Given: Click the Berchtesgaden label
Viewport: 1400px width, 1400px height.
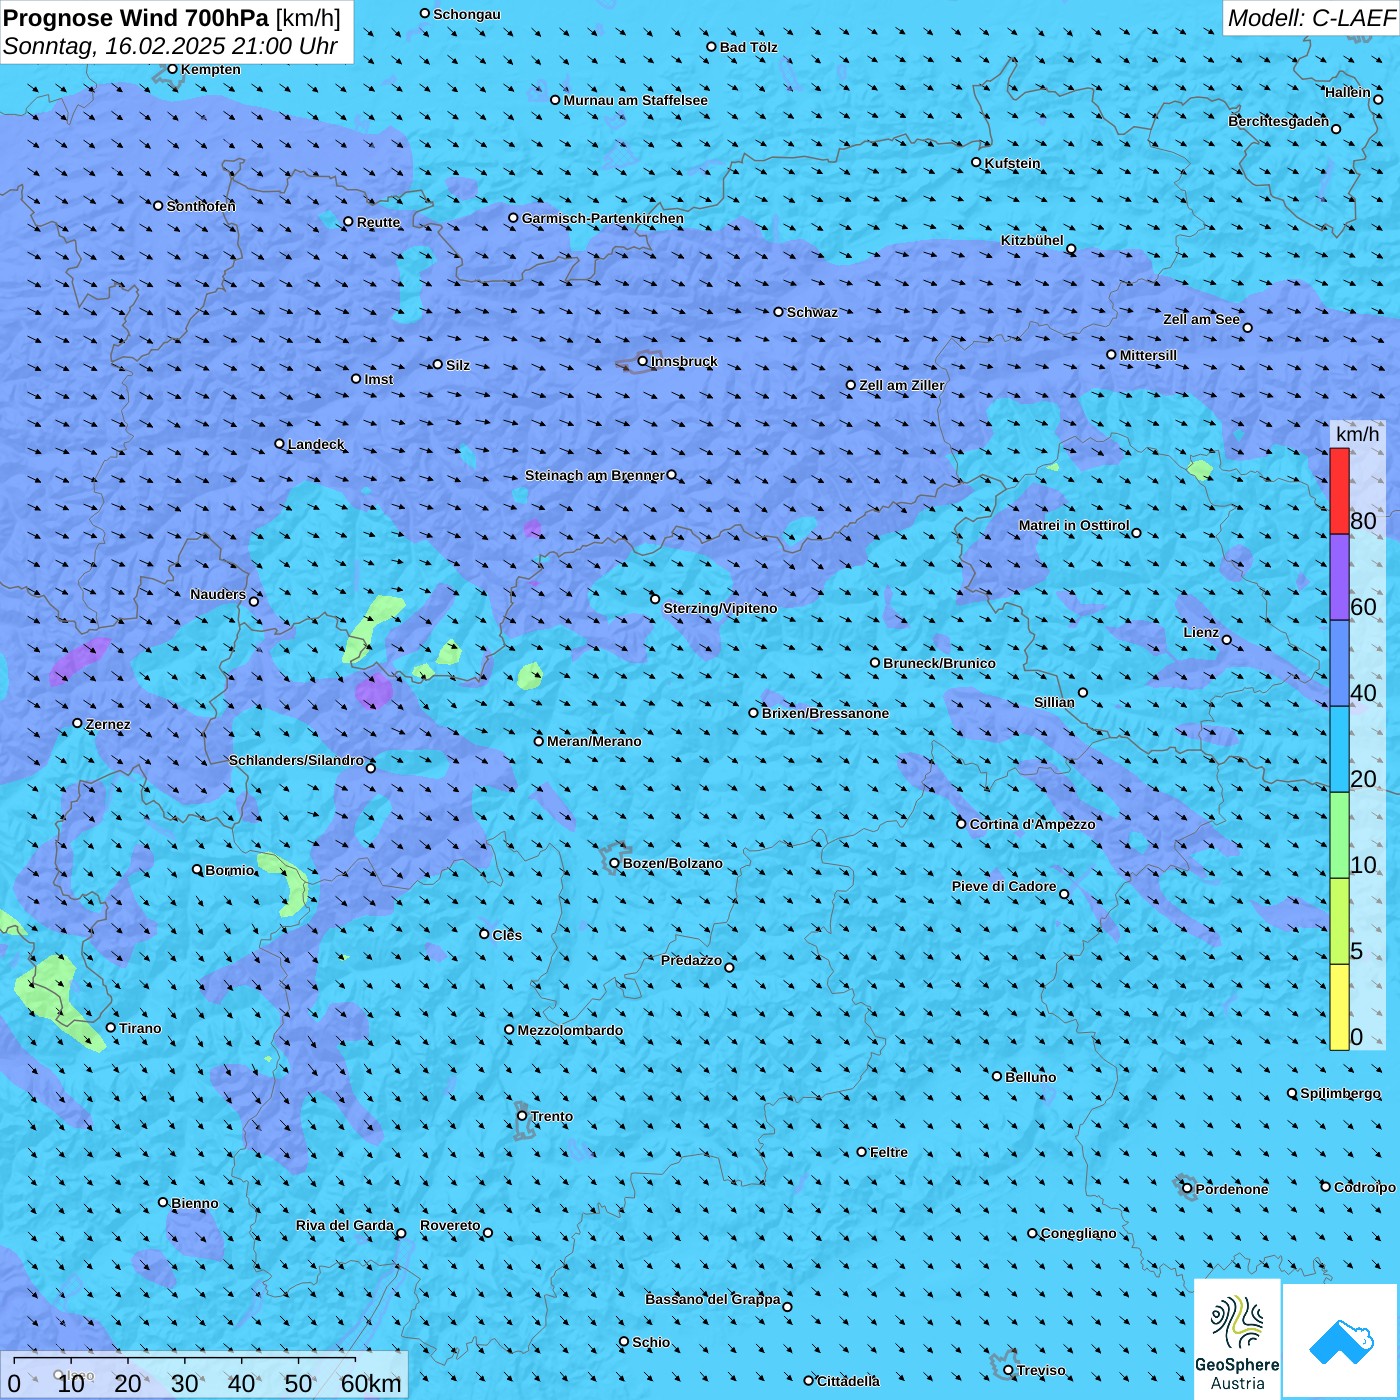Looking at the screenshot, I should point(1278,121).
